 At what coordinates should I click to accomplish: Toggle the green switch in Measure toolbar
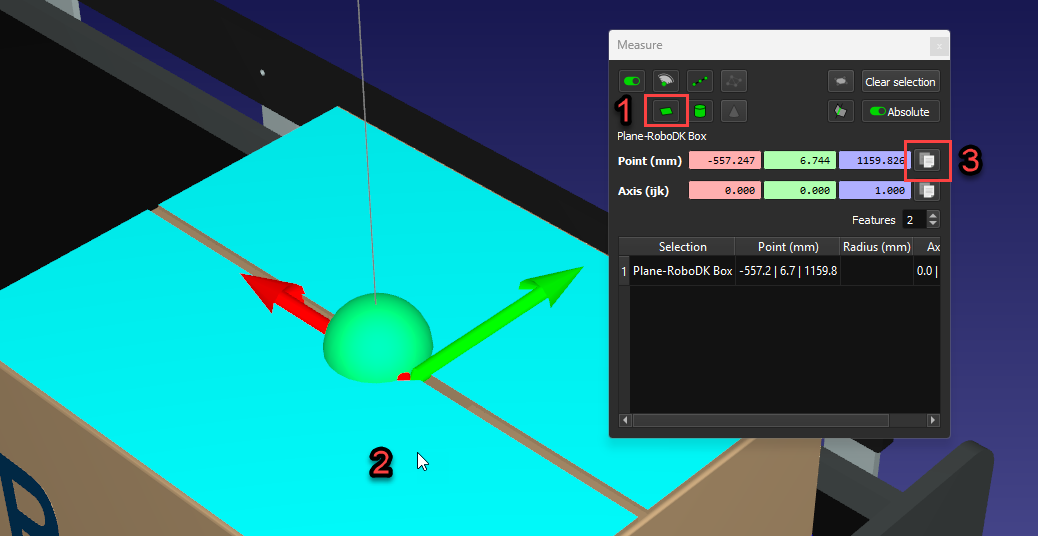click(x=632, y=82)
